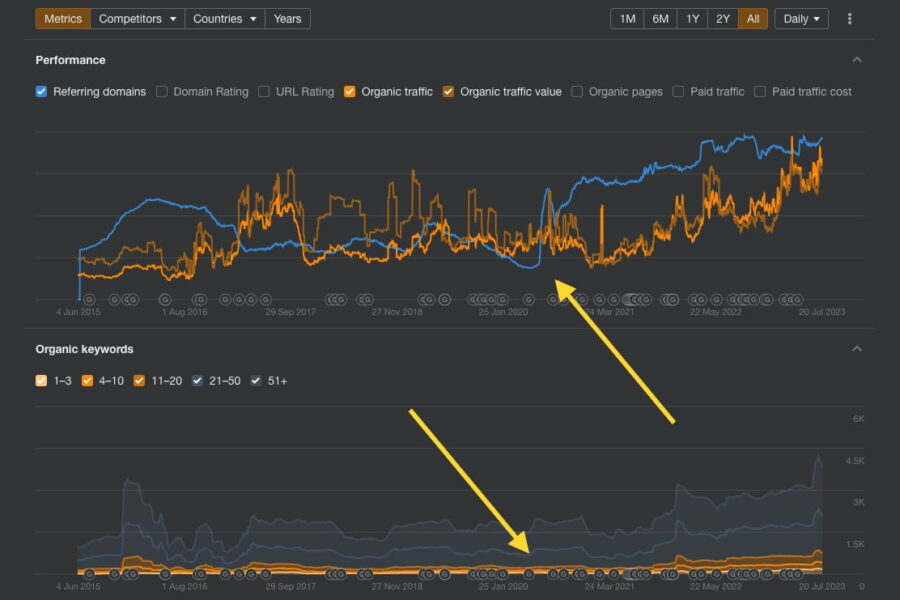Open the three-dot more options menu
This screenshot has height=600, width=900.
click(850, 19)
